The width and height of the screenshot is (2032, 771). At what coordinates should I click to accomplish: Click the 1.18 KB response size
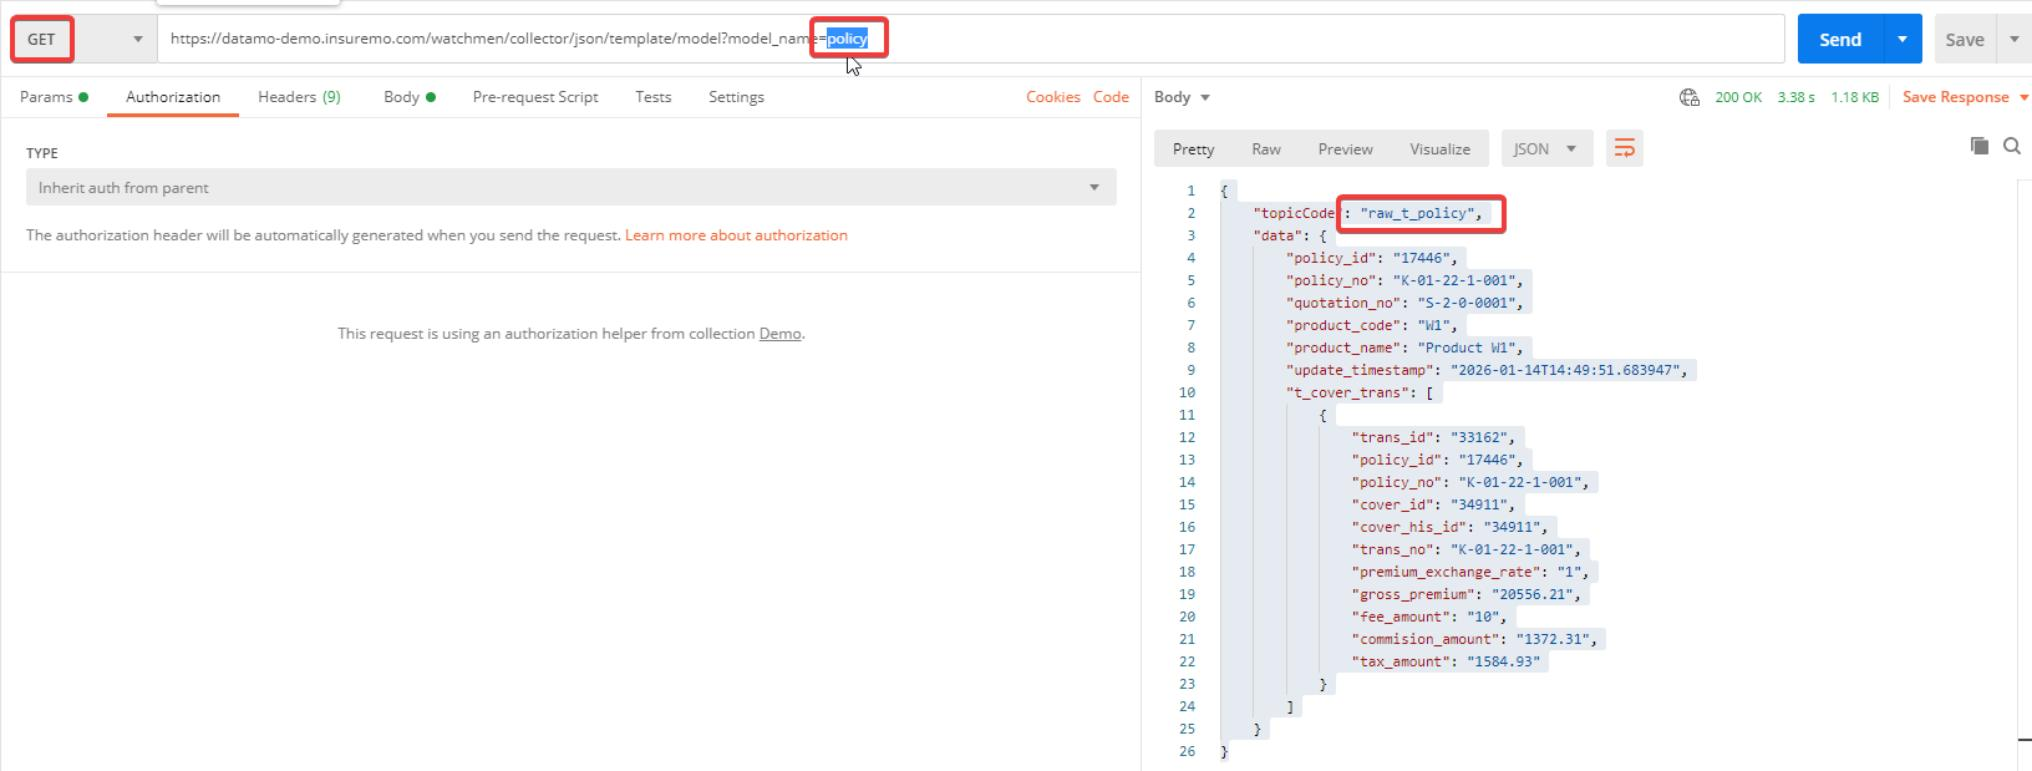tap(1855, 97)
